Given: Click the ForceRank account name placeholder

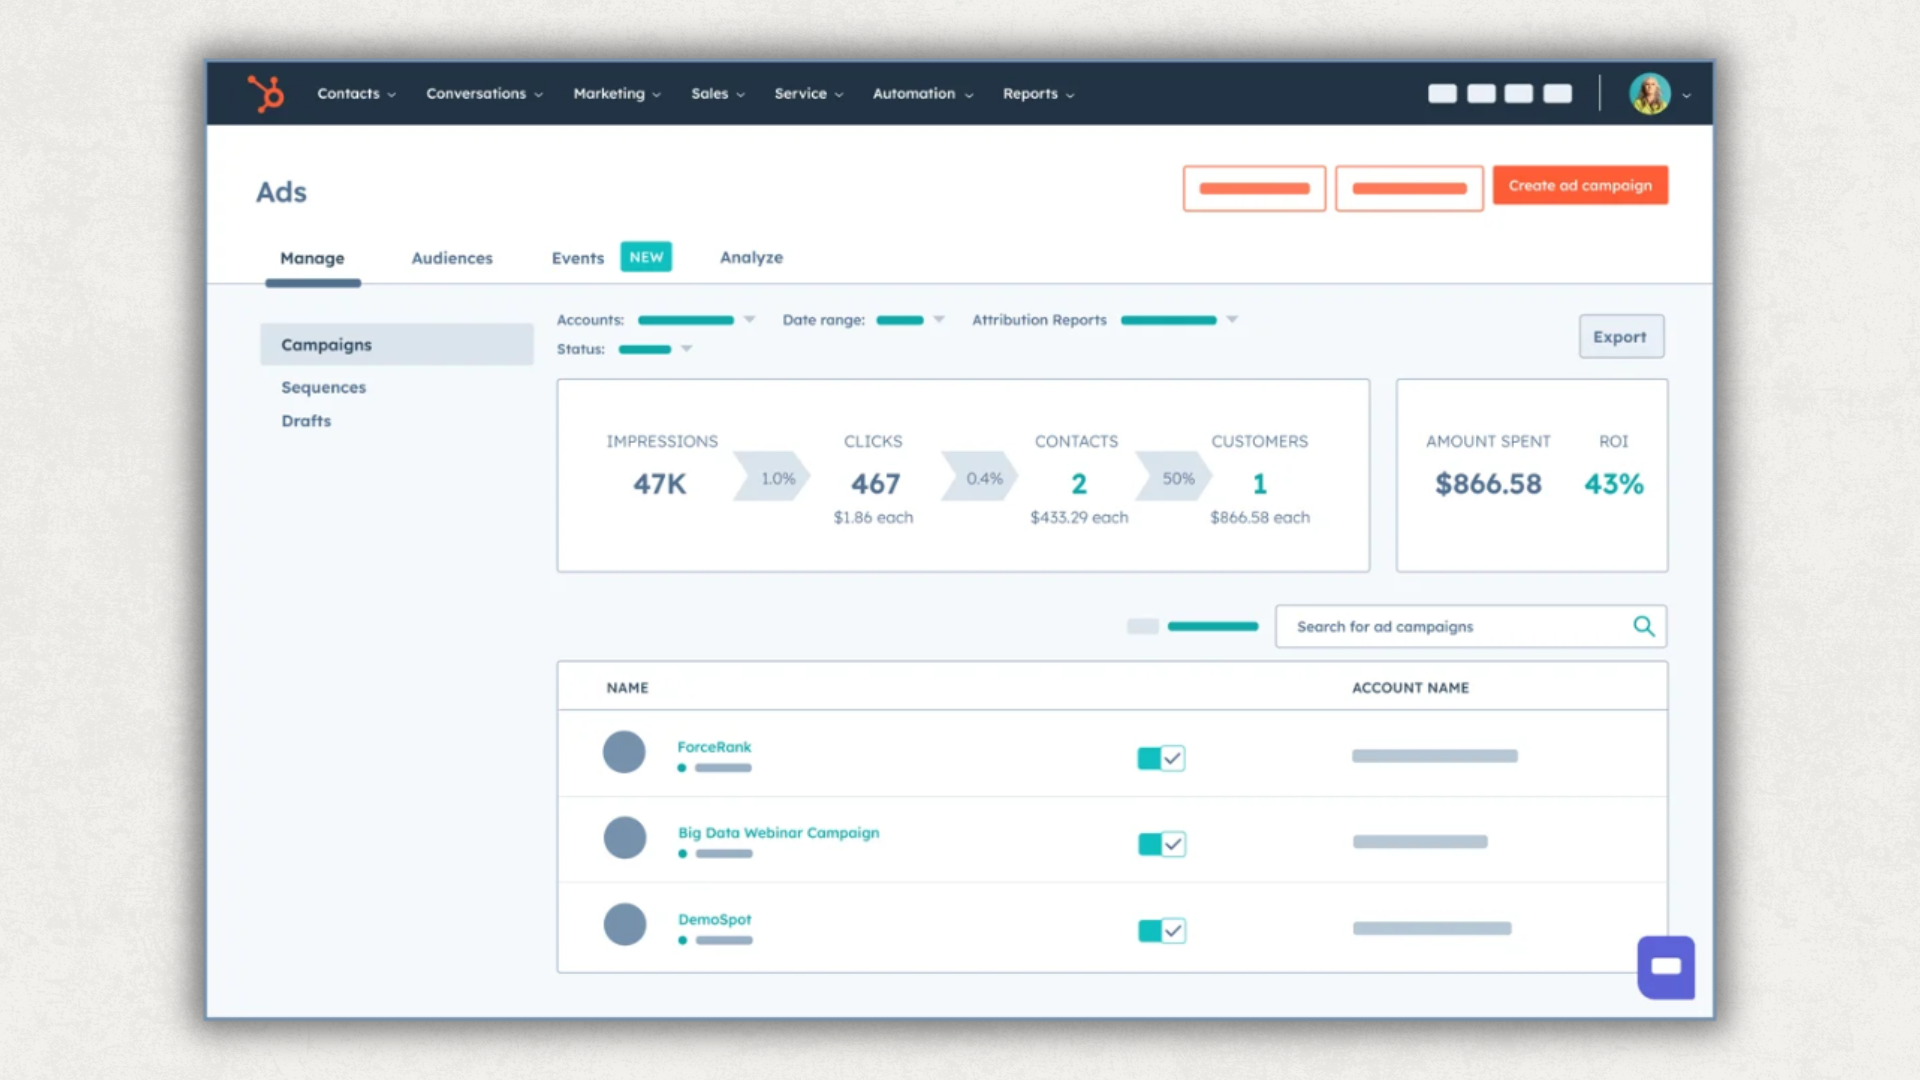Looking at the screenshot, I should (x=1435, y=756).
